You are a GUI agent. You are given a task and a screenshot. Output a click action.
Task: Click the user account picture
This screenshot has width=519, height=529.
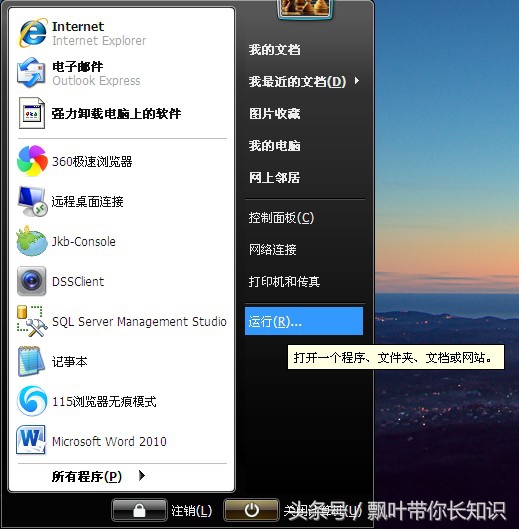coord(305,8)
